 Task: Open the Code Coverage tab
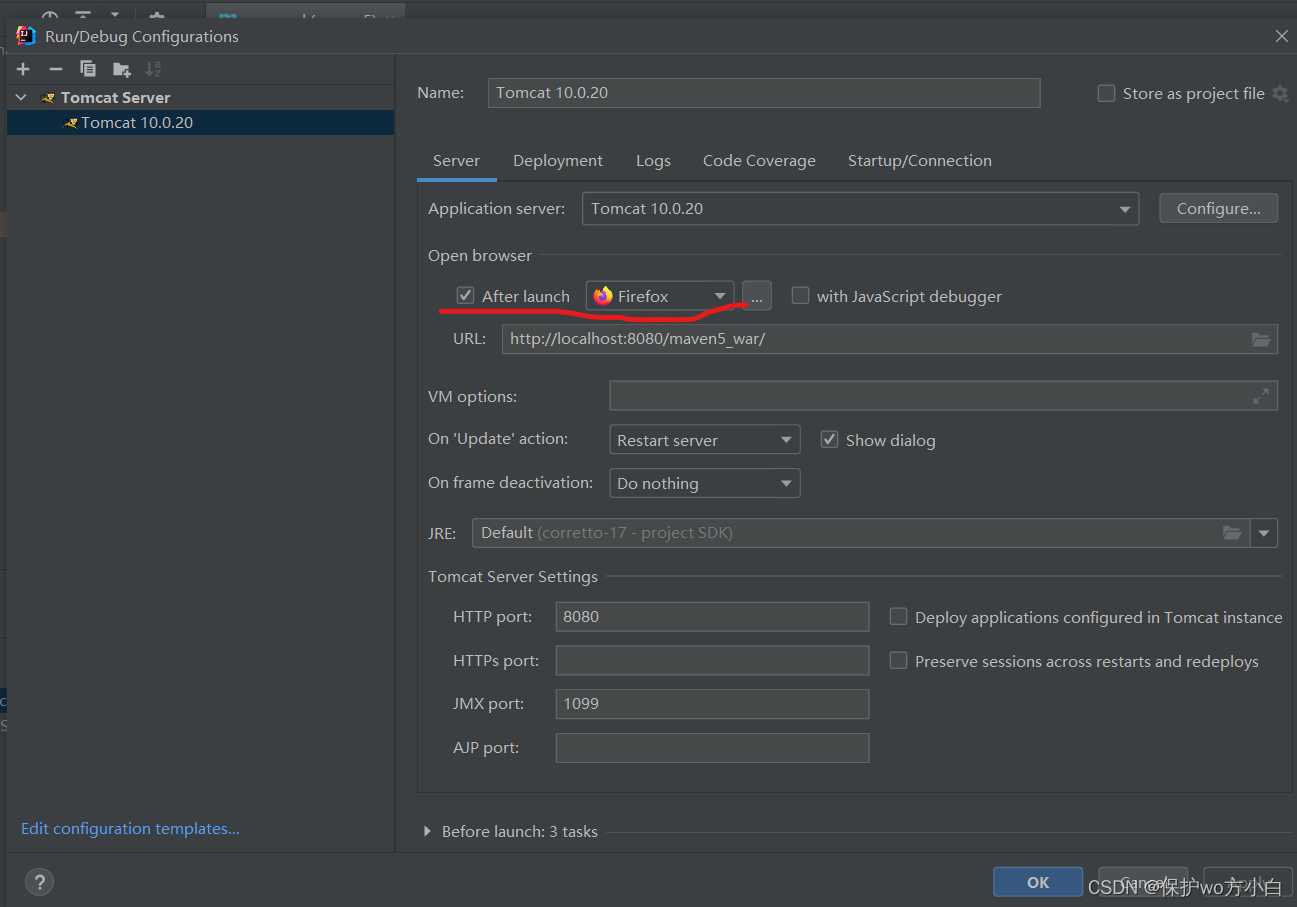click(x=759, y=160)
